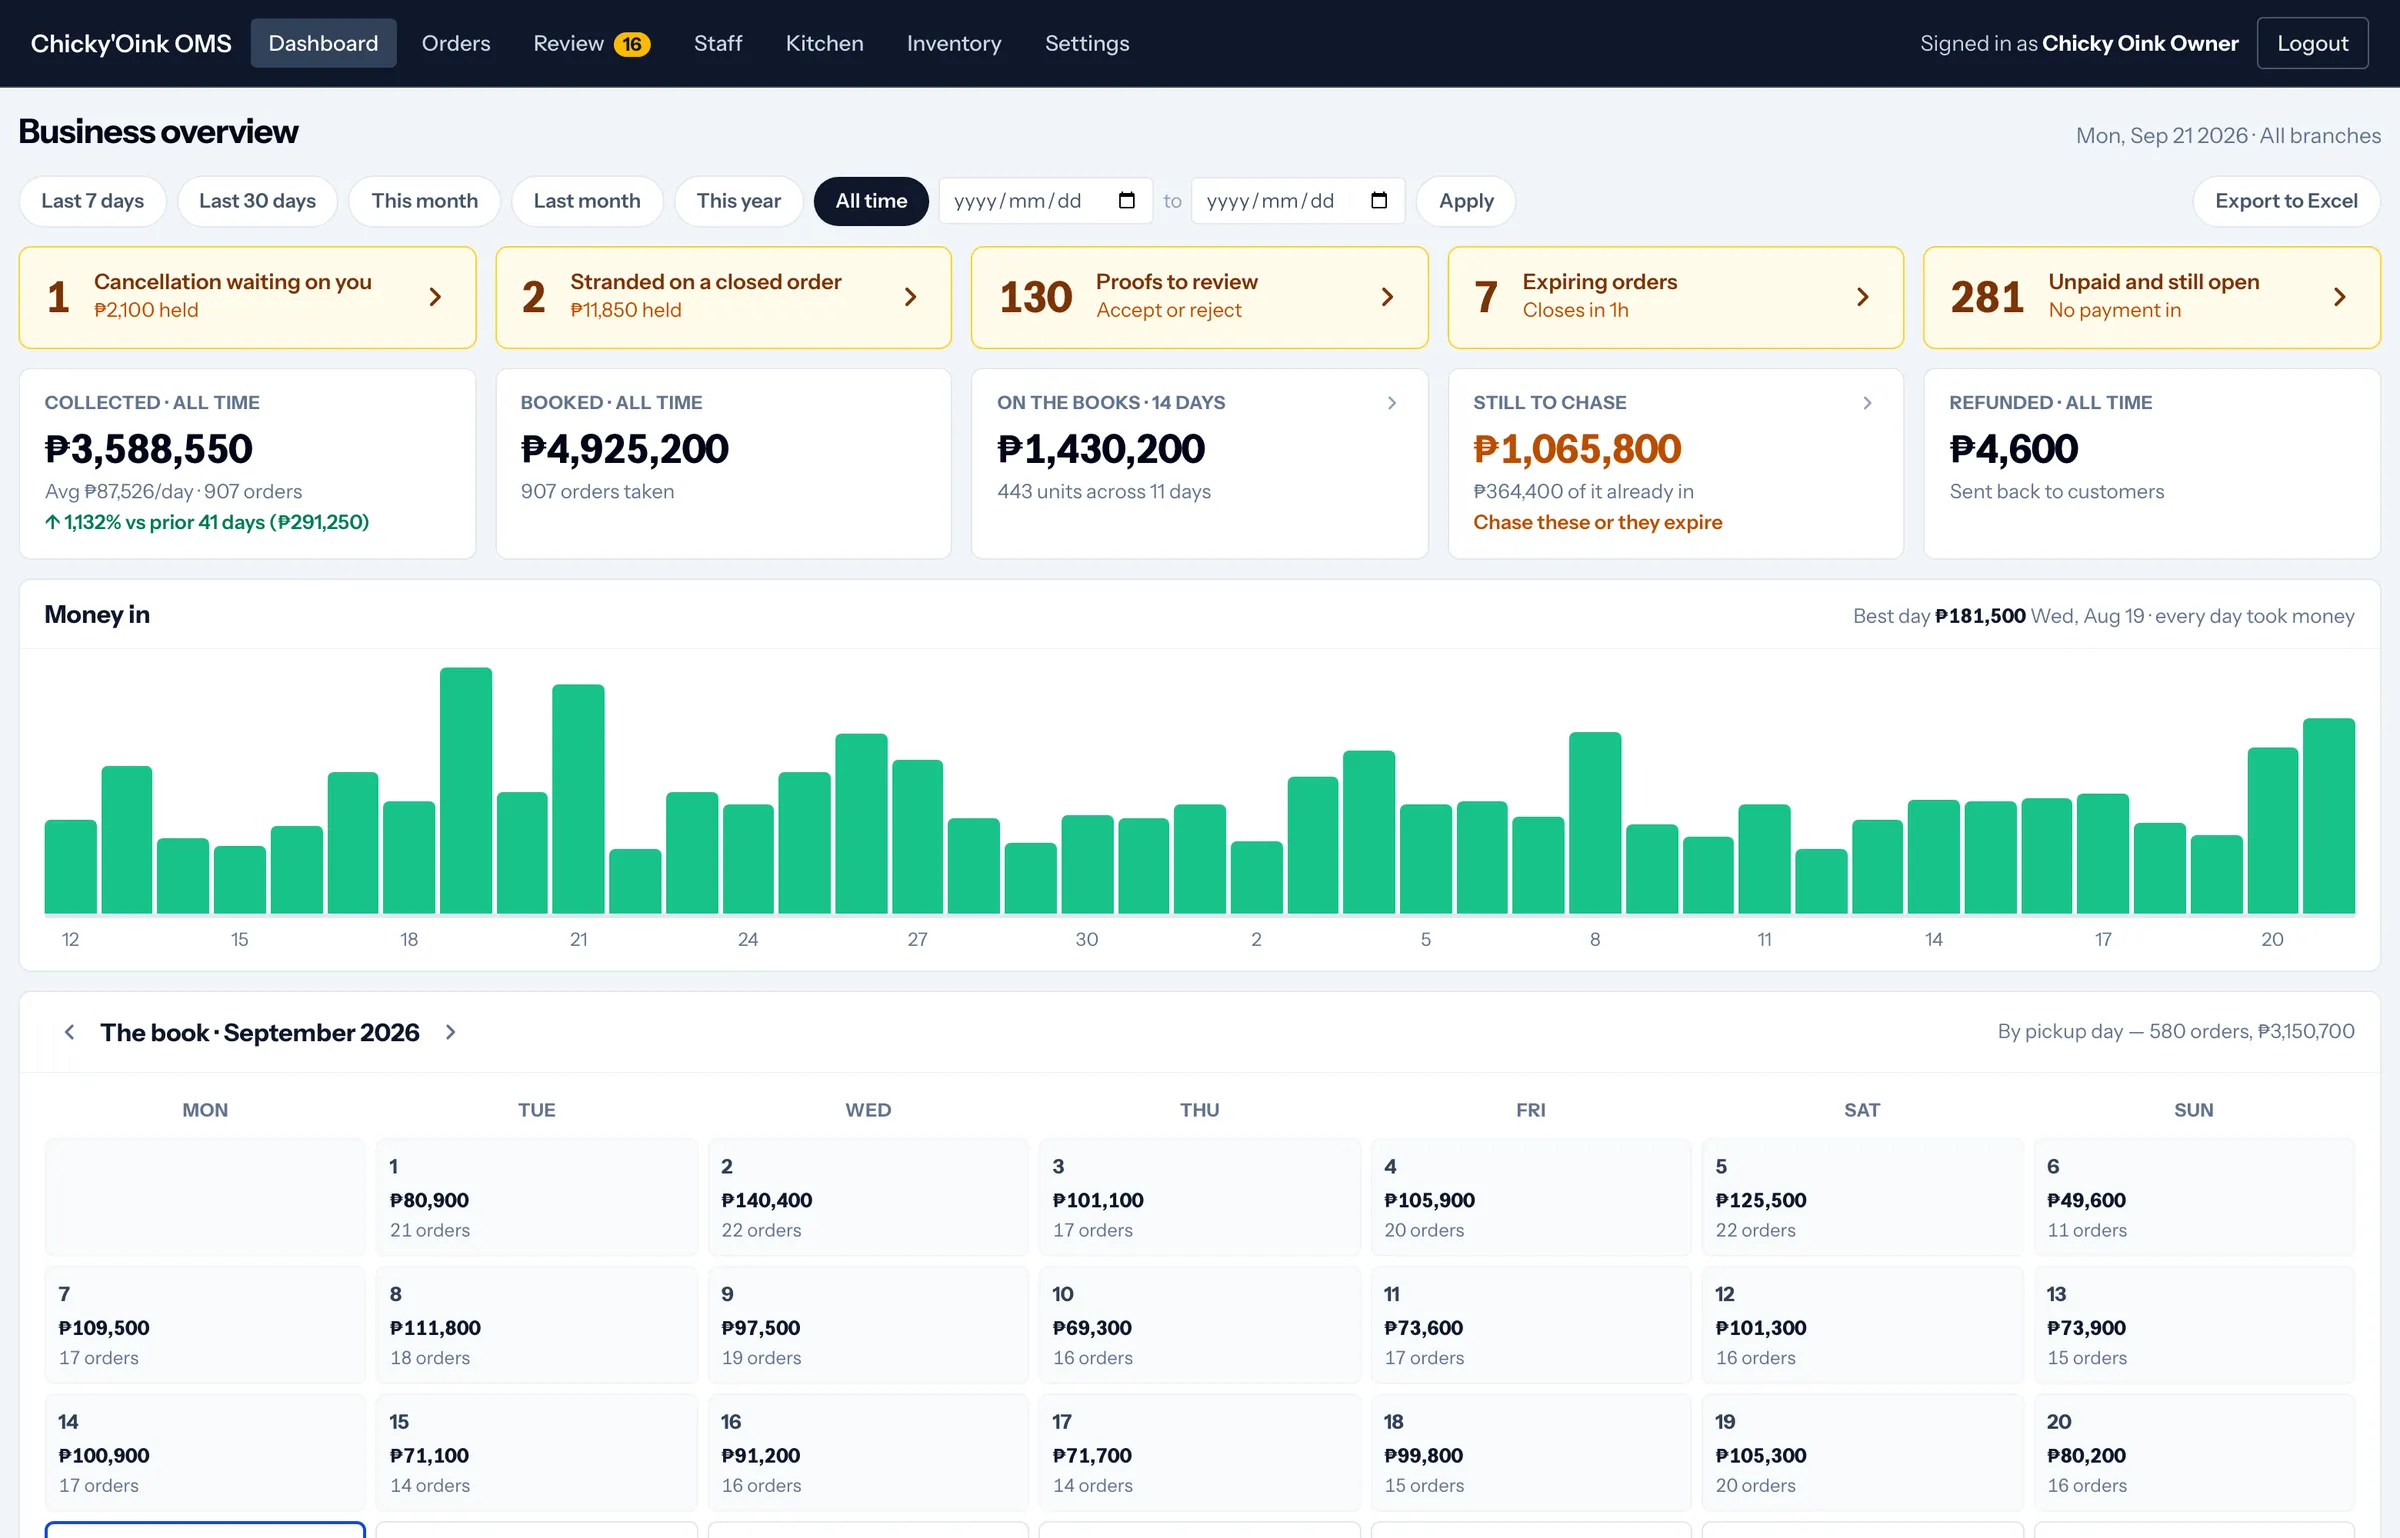Screen dimensions: 2400x1538
Task: Open the Staff tab
Action: [x=718, y=43]
